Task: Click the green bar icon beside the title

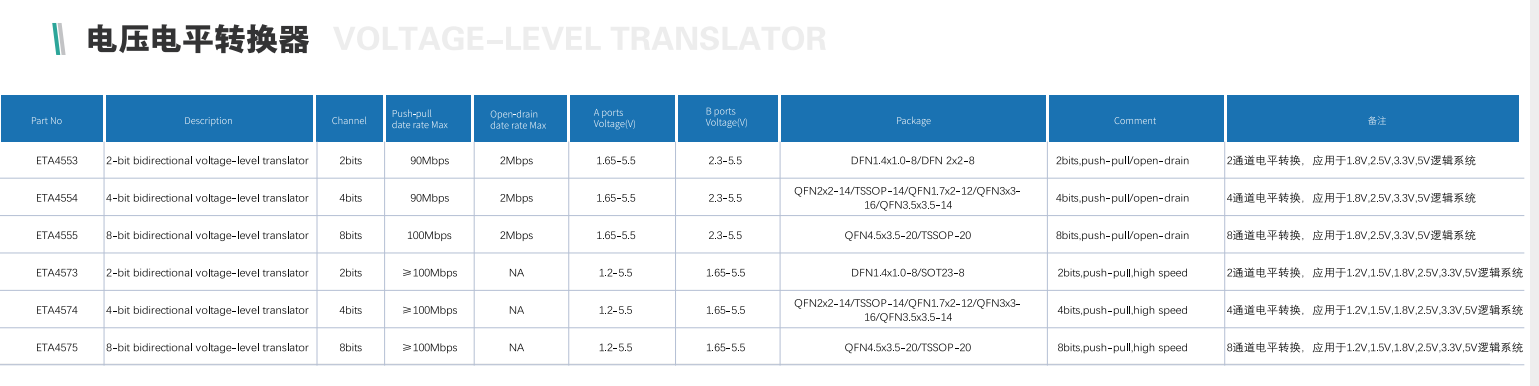Action: [59, 39]
